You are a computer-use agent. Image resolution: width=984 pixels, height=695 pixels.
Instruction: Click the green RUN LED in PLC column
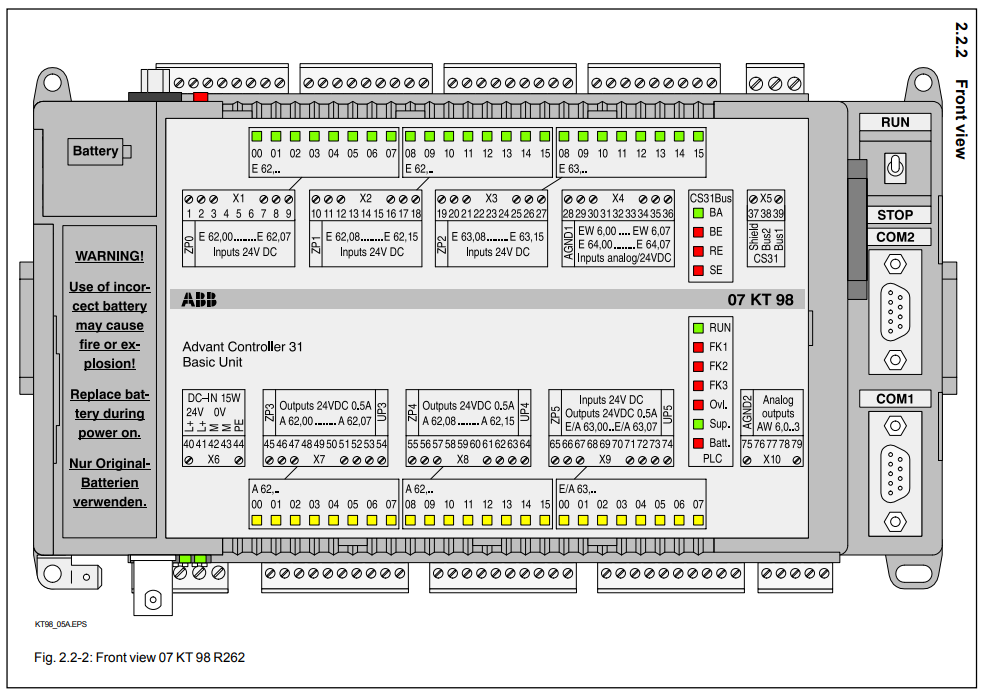(x=698, y=328)
